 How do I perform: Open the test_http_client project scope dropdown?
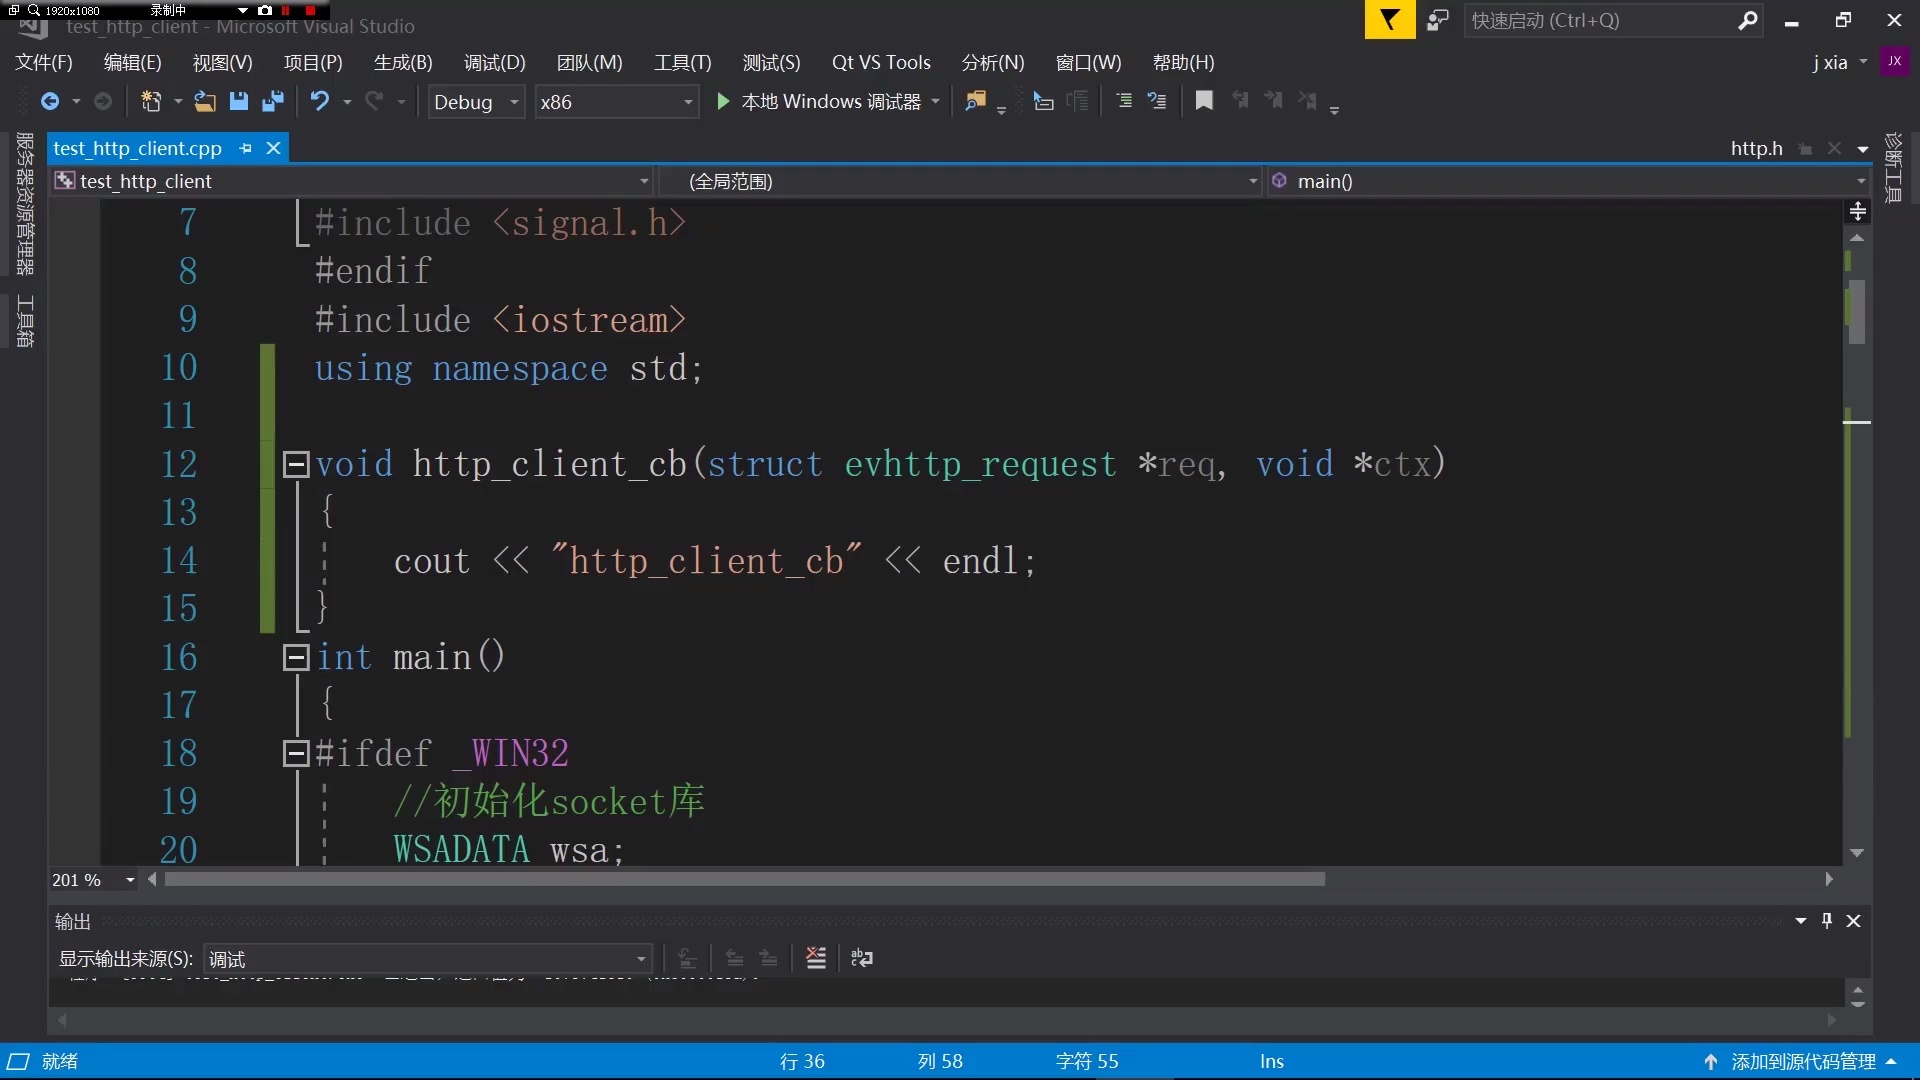(x=352, y=181)
